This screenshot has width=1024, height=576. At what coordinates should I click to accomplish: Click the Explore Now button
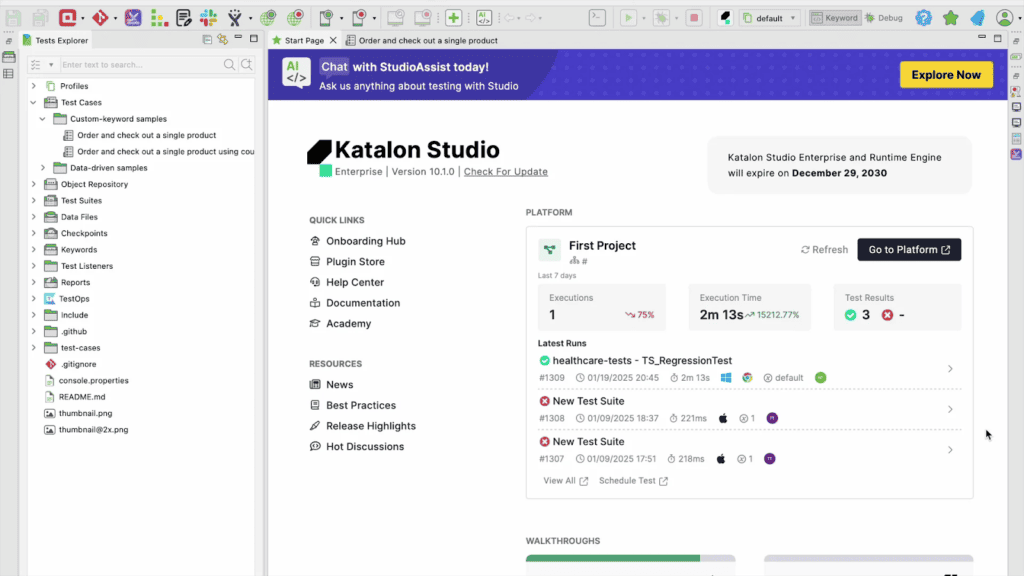click(x=945, y=75)
